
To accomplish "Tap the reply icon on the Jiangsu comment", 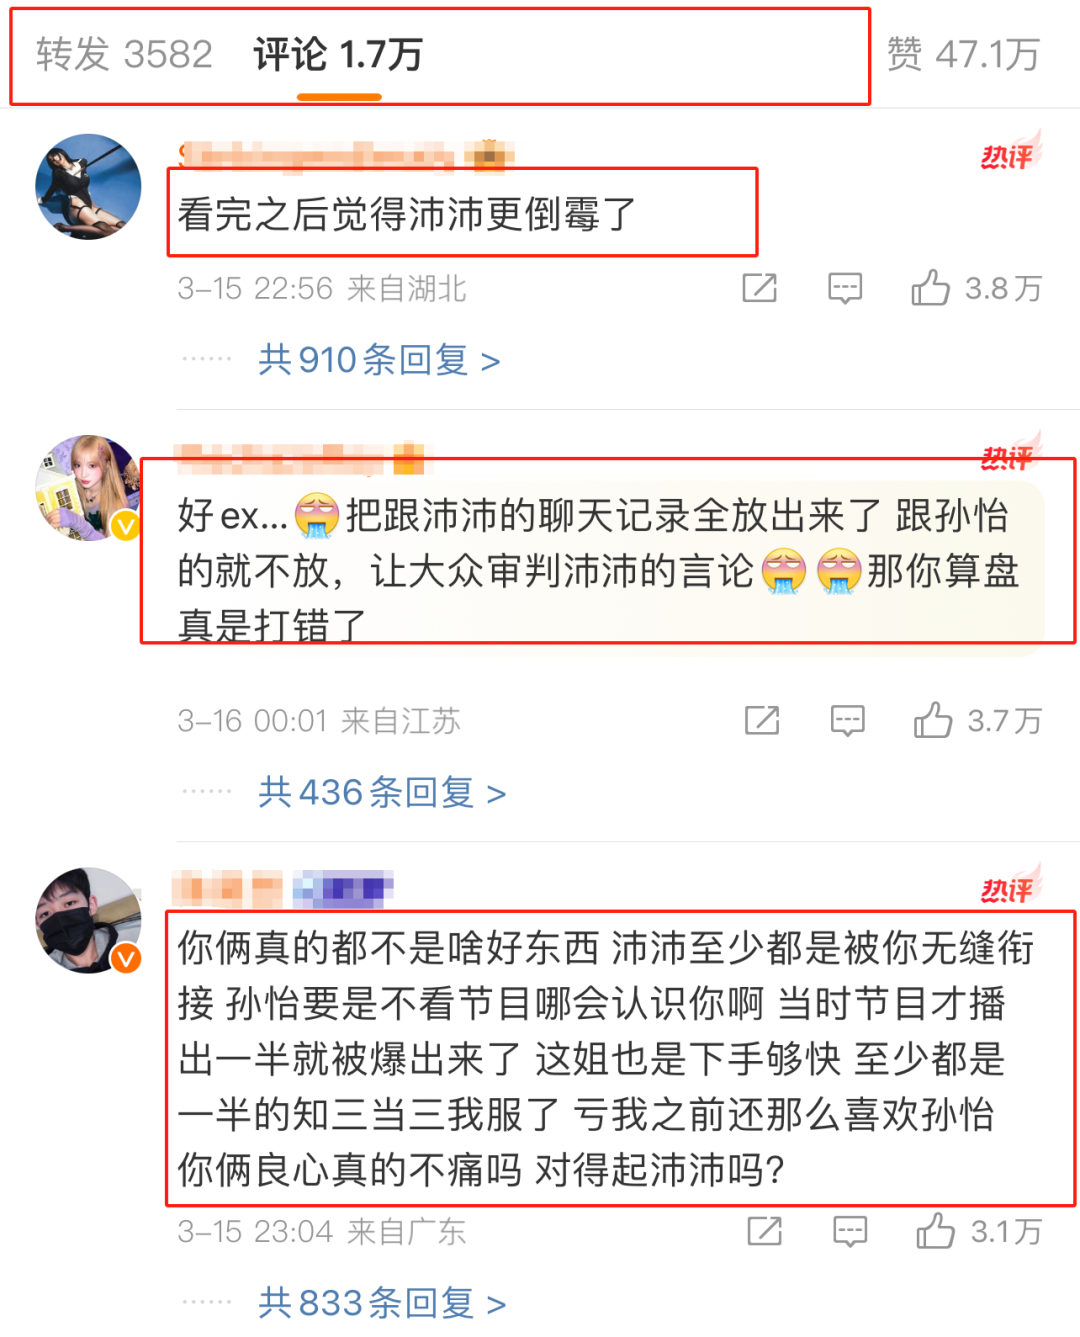I will tap(848, 720).
